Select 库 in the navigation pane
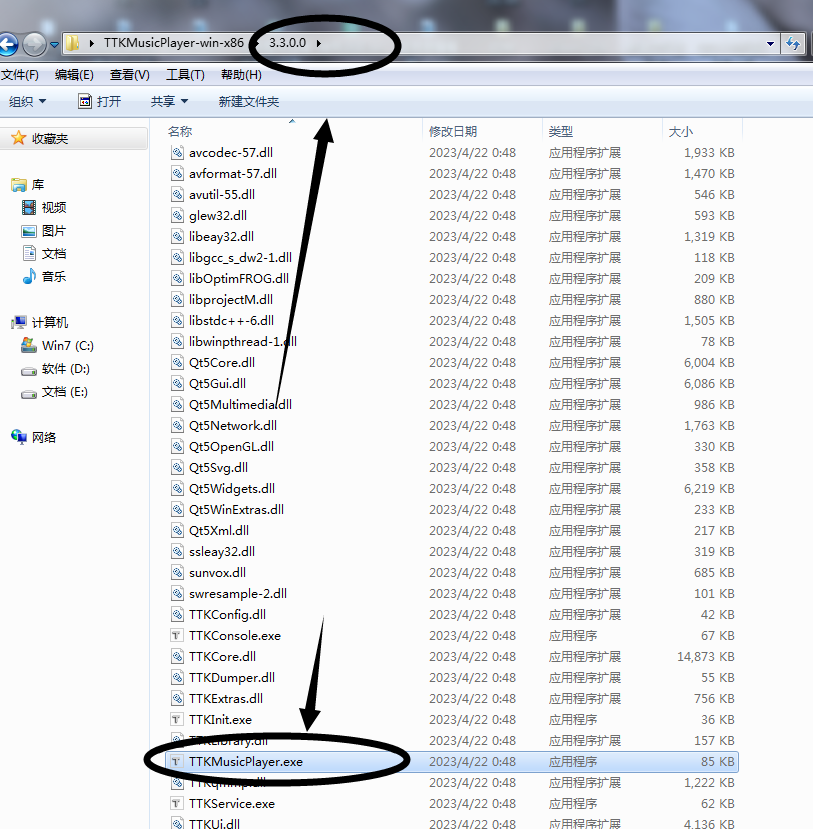The width and height of the screenshot is (813, 829). [x=38, y=185]
